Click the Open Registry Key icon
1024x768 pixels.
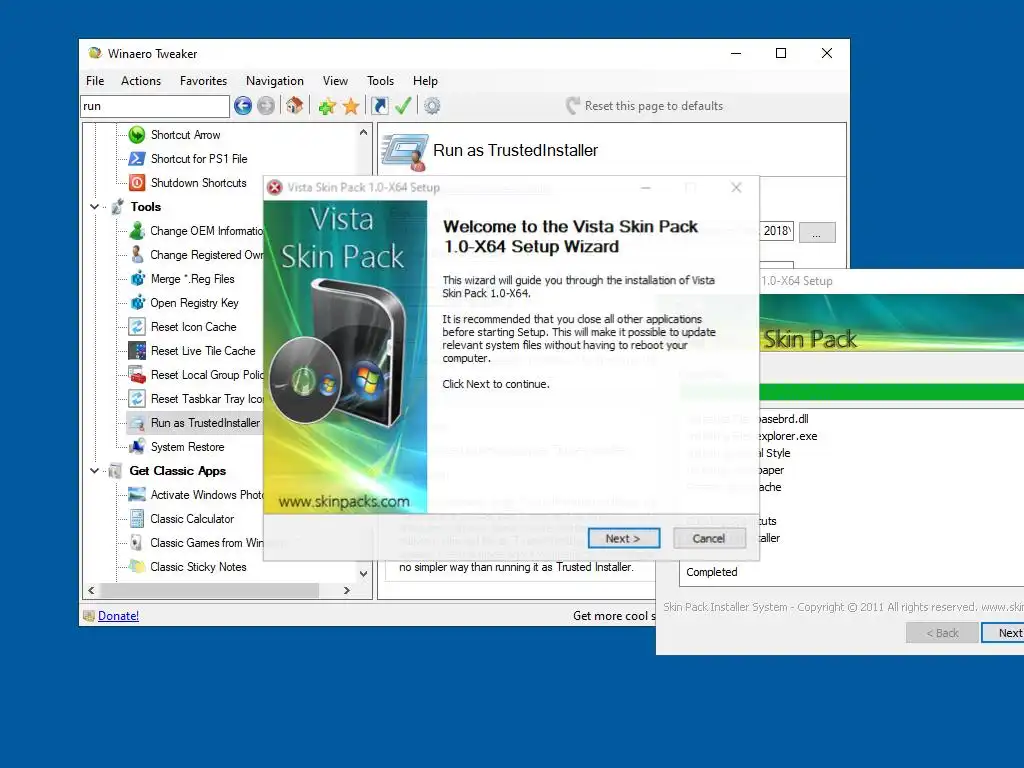coord(137,302)
